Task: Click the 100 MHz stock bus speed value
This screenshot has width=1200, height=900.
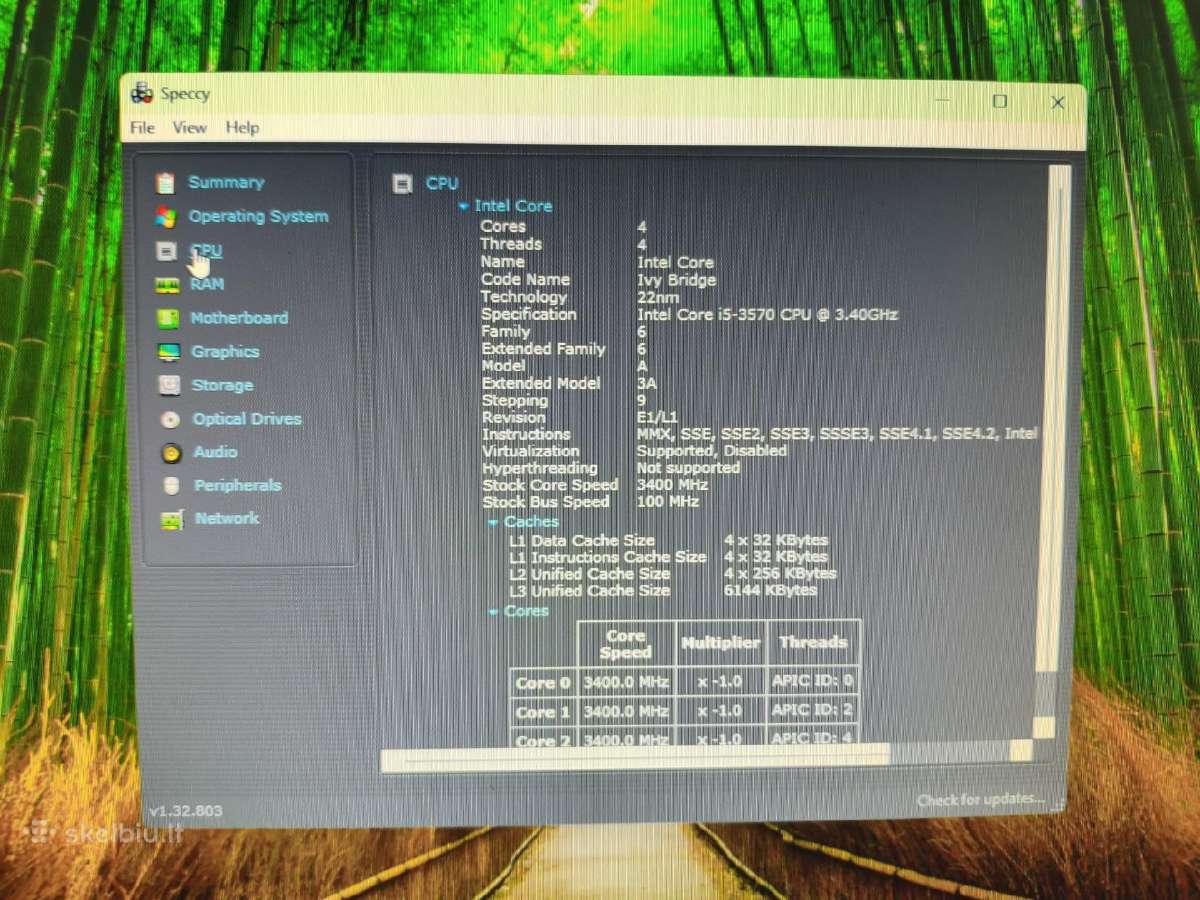Action: [668, 502]
